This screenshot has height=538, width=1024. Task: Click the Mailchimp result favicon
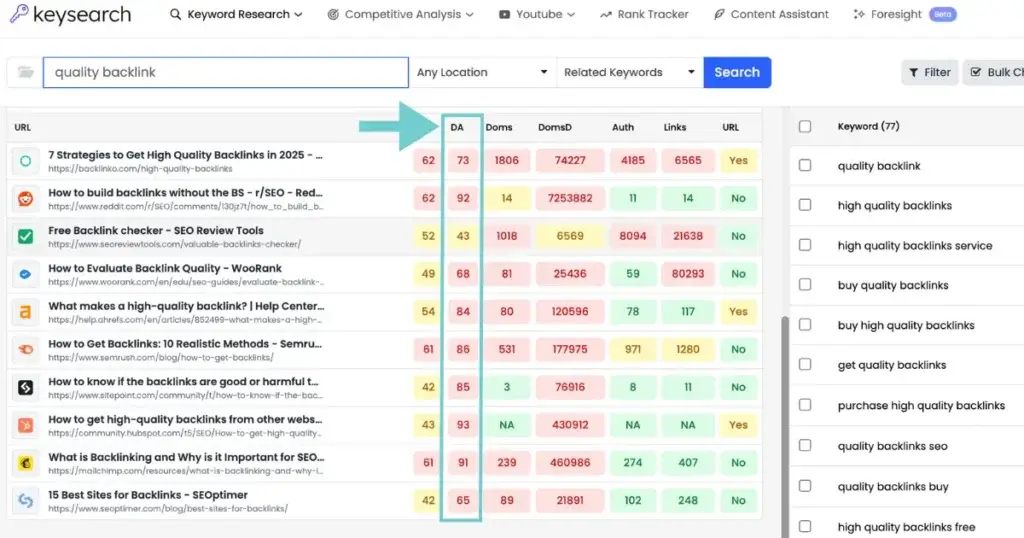click(25, 464)
